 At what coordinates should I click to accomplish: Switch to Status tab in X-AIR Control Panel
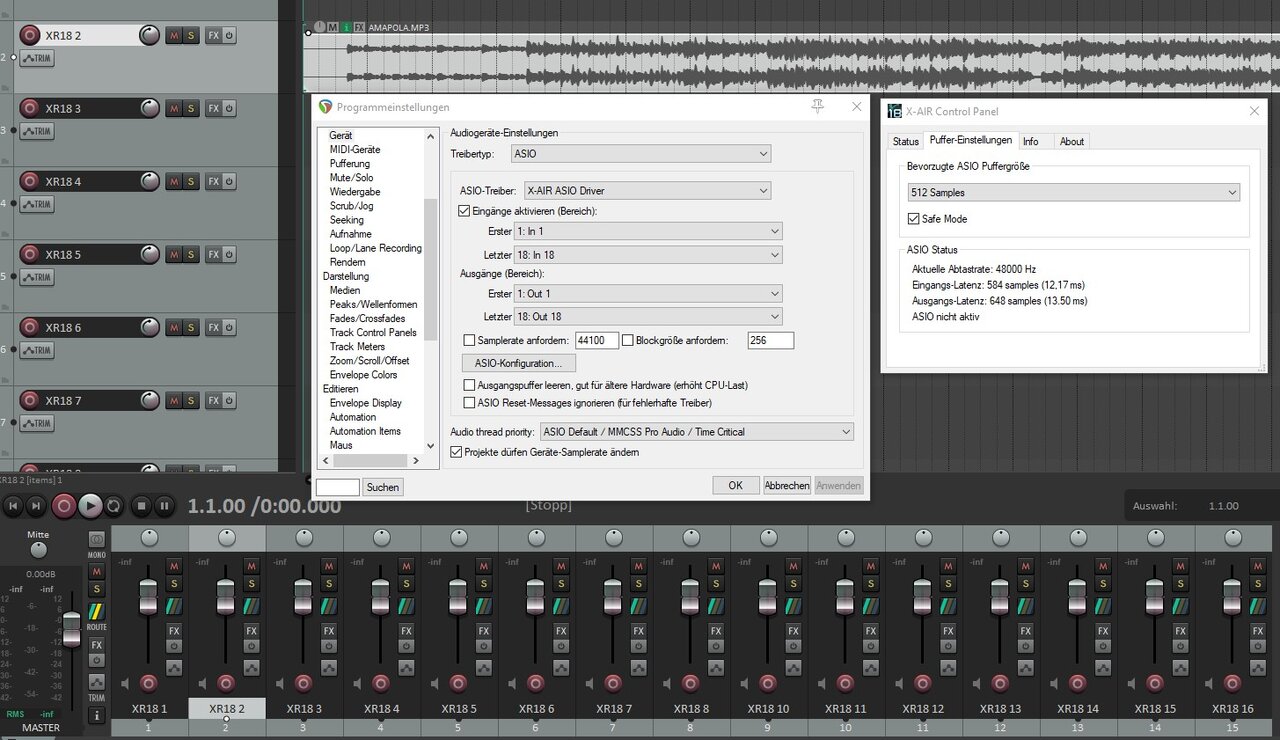[905, 141]
